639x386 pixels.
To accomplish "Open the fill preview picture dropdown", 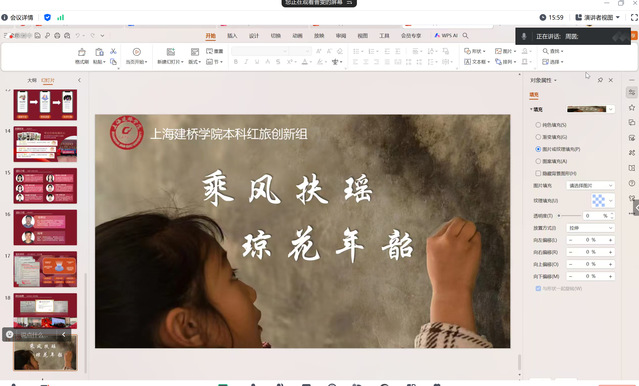I will (591, 109).
